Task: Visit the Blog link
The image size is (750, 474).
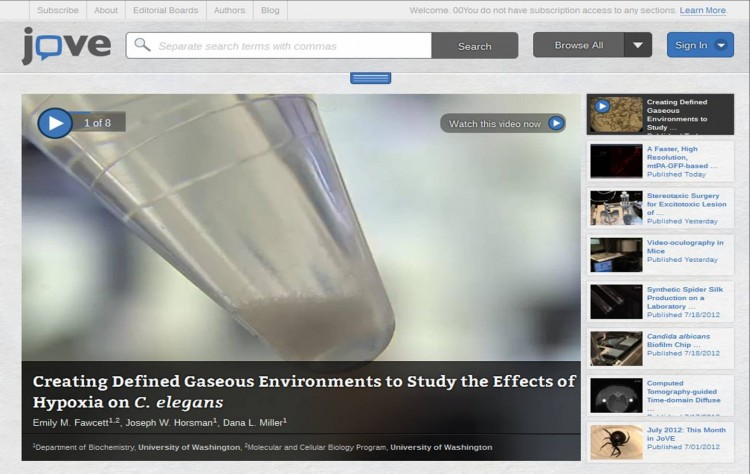Action: click(270, 10)
